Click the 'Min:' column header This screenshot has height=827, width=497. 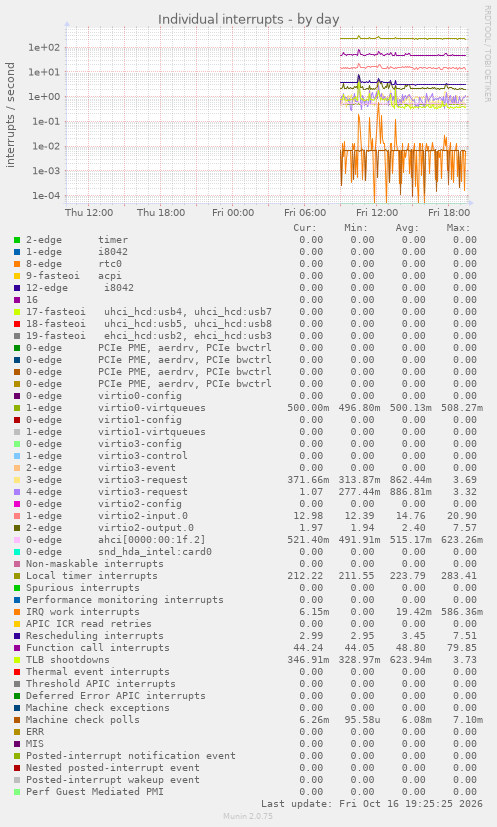(x=356, y=228)
